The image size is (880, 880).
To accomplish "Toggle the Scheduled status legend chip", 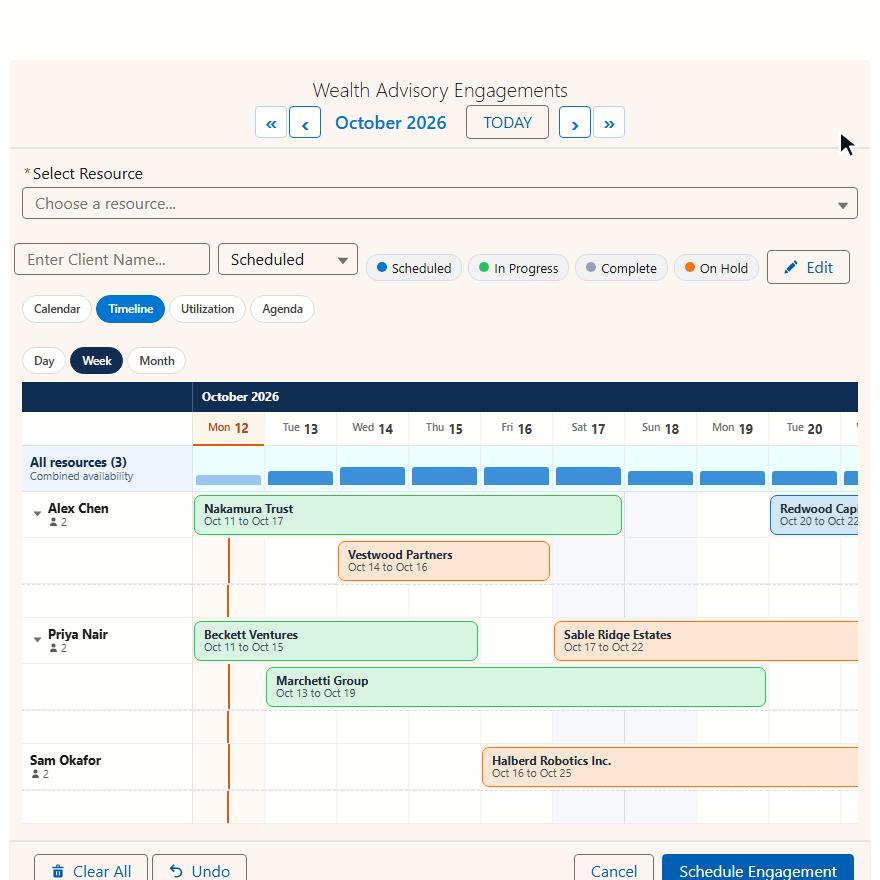I will point(414,268).
